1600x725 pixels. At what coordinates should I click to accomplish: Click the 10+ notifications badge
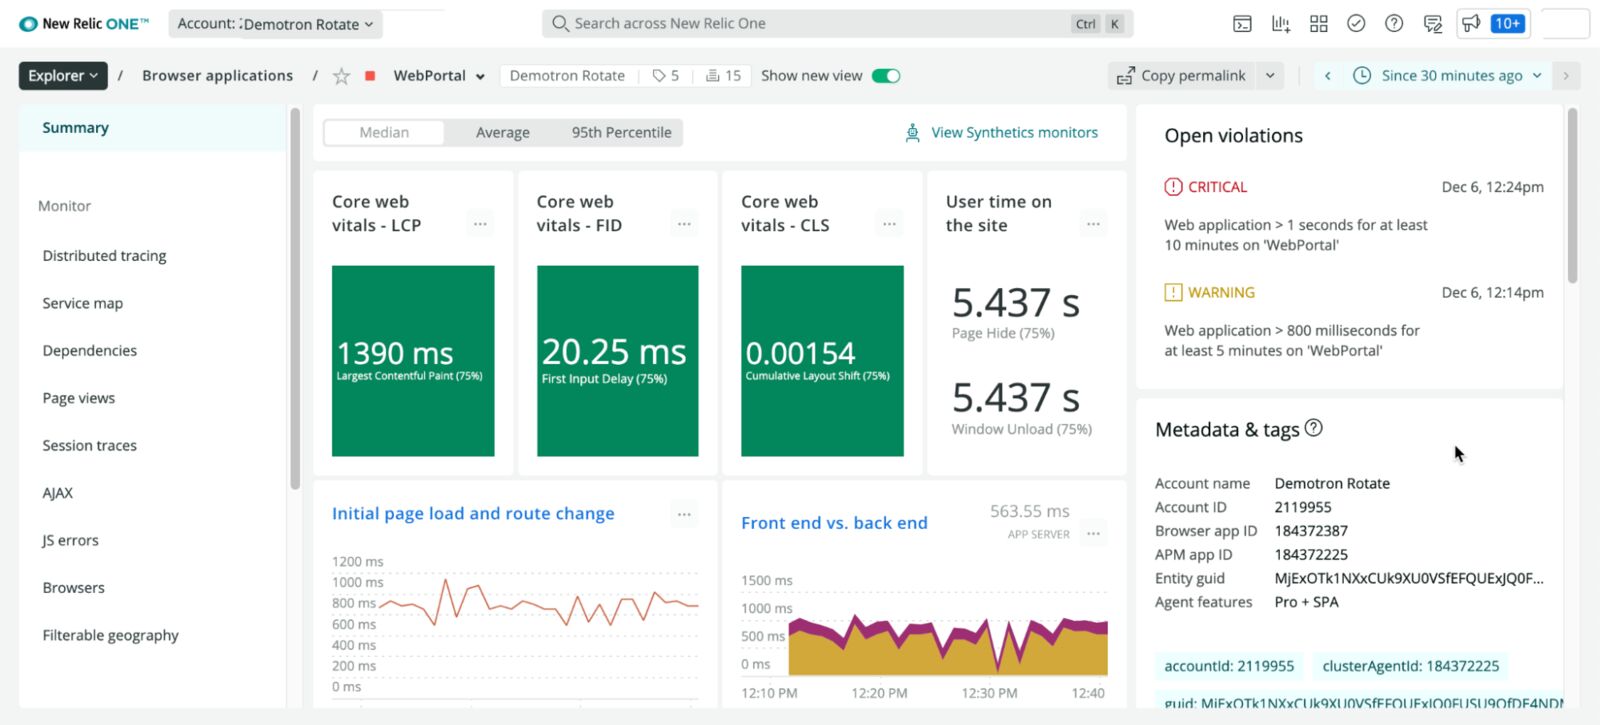(1508, 24)
